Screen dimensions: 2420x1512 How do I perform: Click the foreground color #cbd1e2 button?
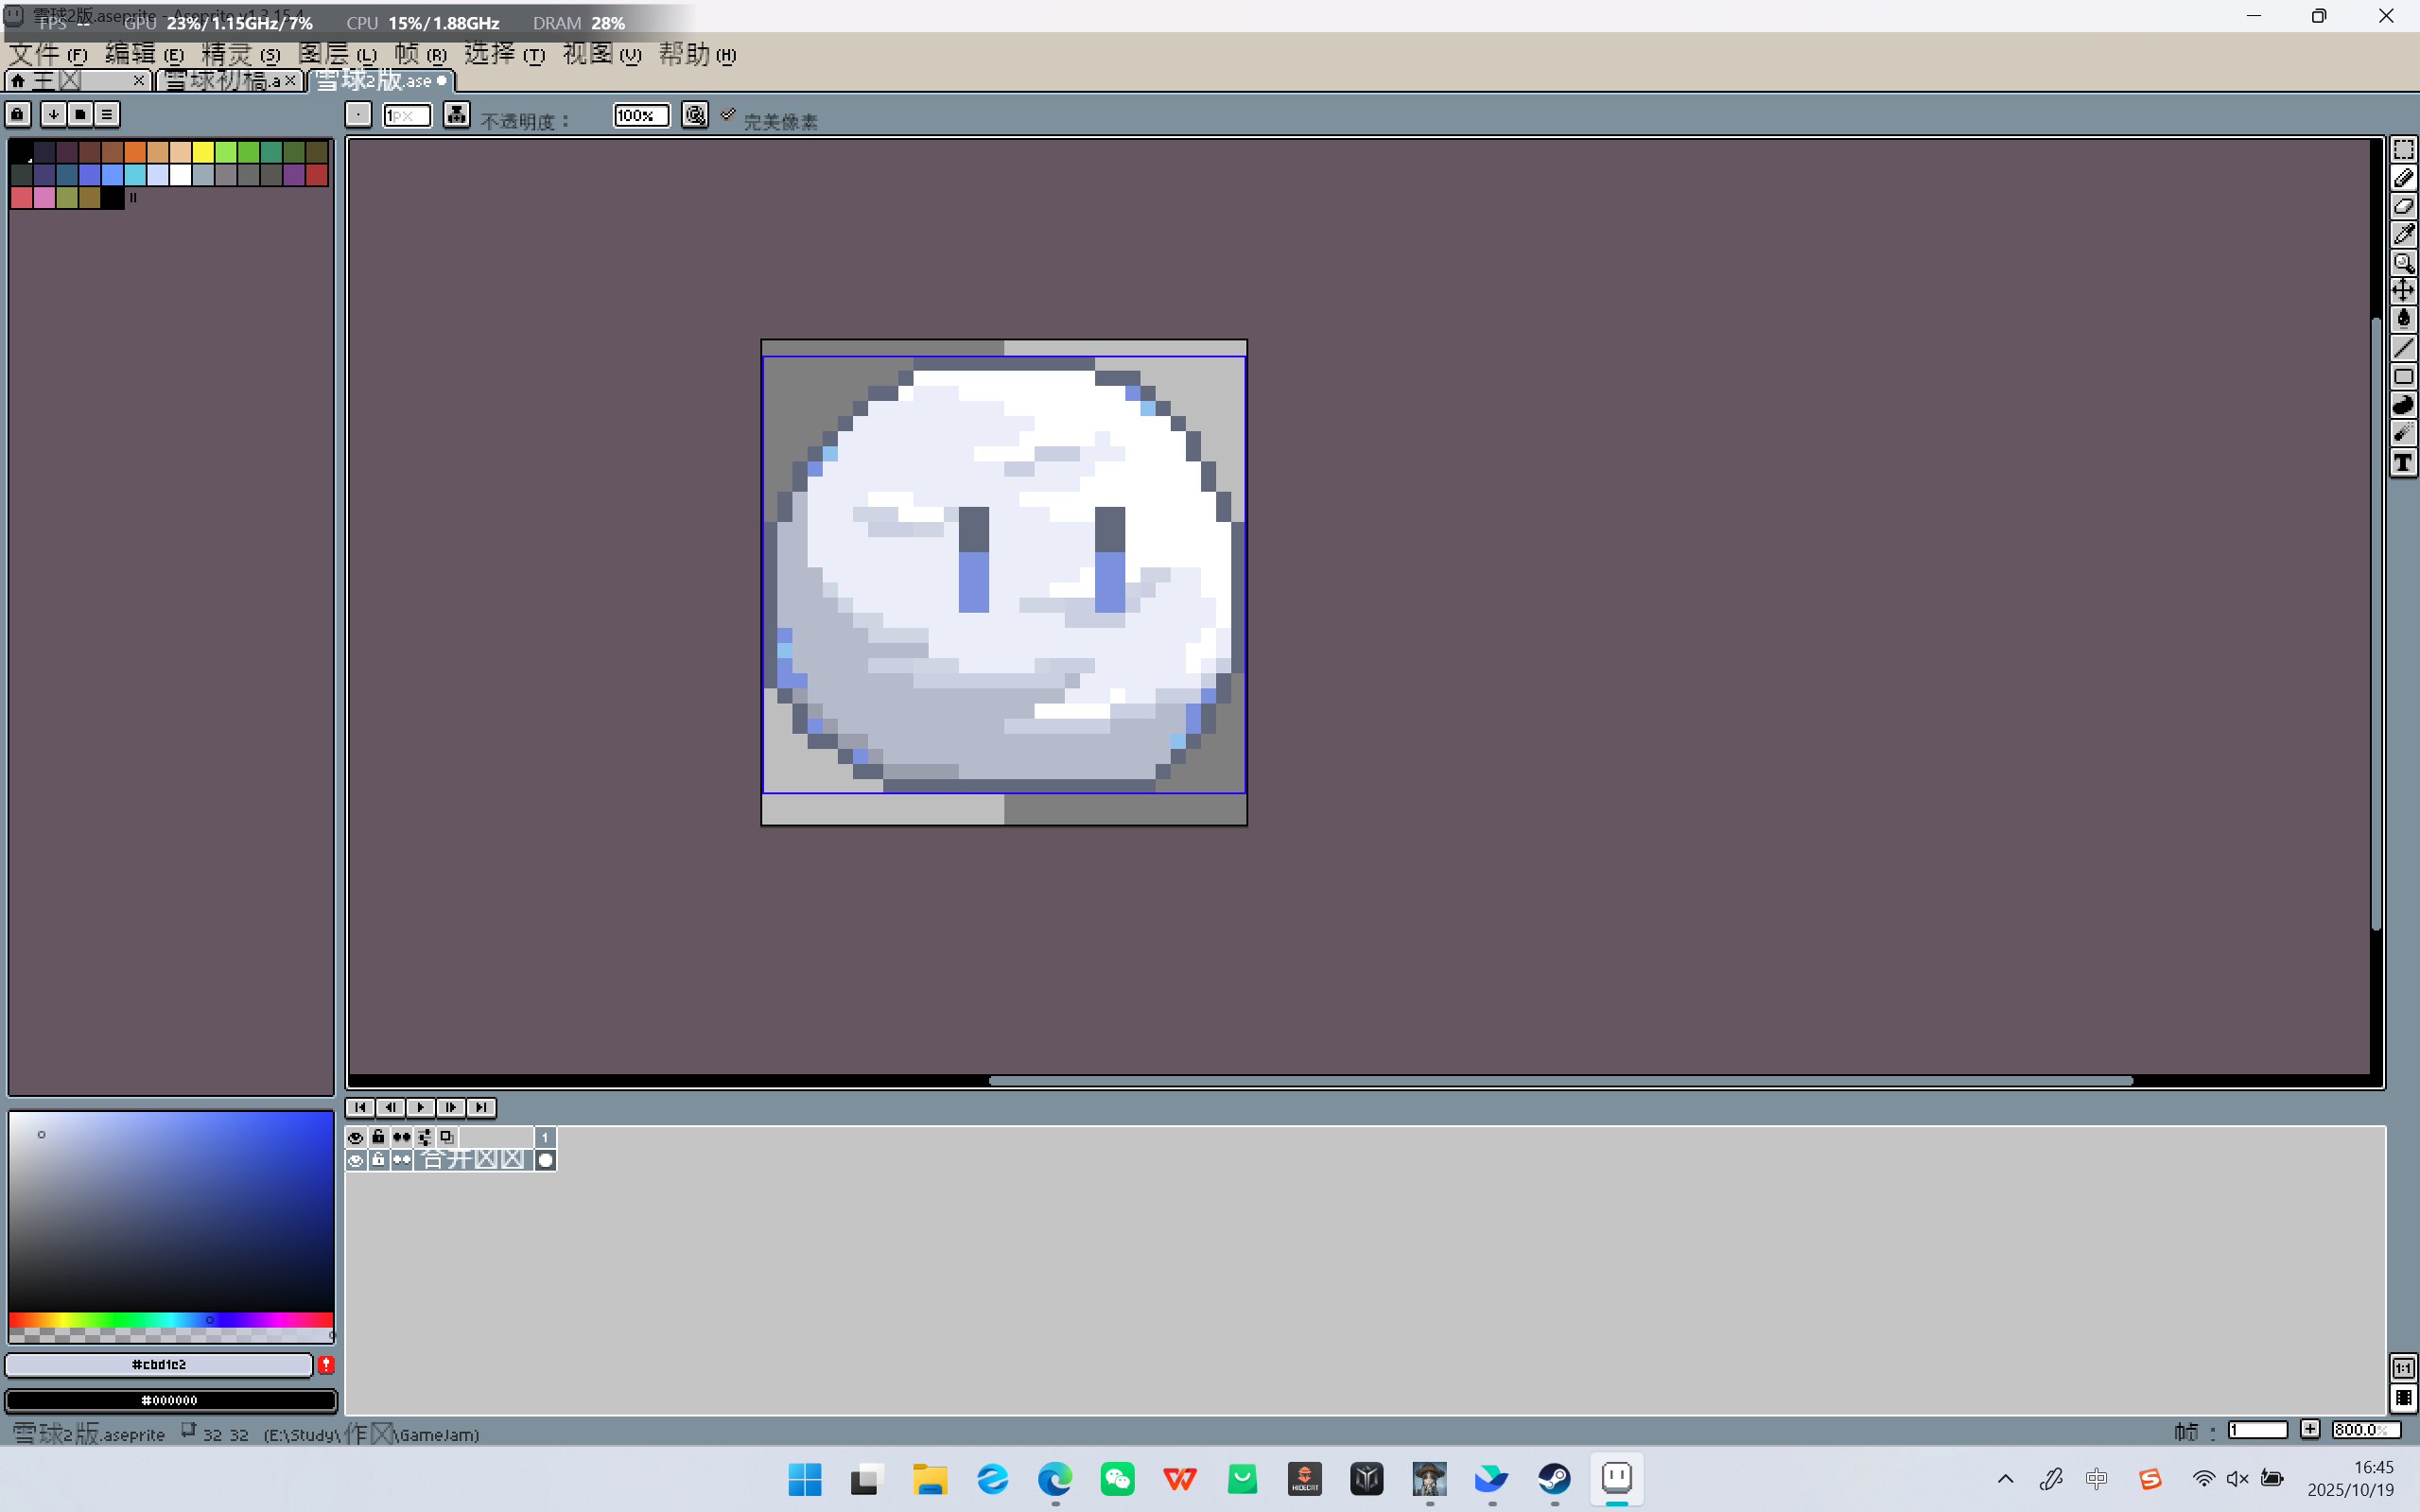point(159,1364)
